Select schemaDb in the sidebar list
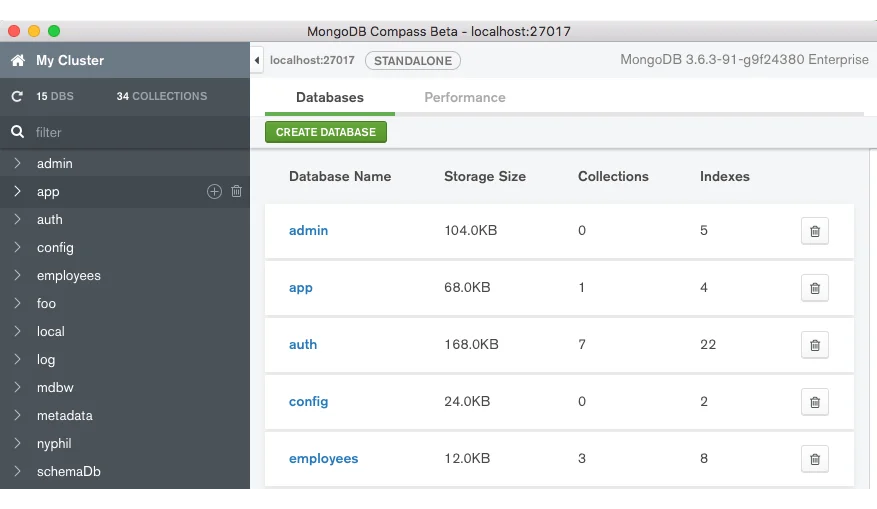This screenshot has width=877, height=509. pyautogui.click(x=69, y=471)
